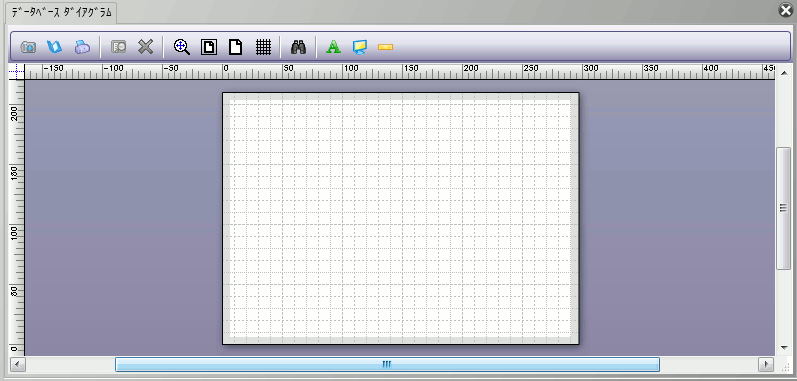Screen dimensions: 797x381
Task: Toggle the grid display icon
Action: click(x=263, y=47)
